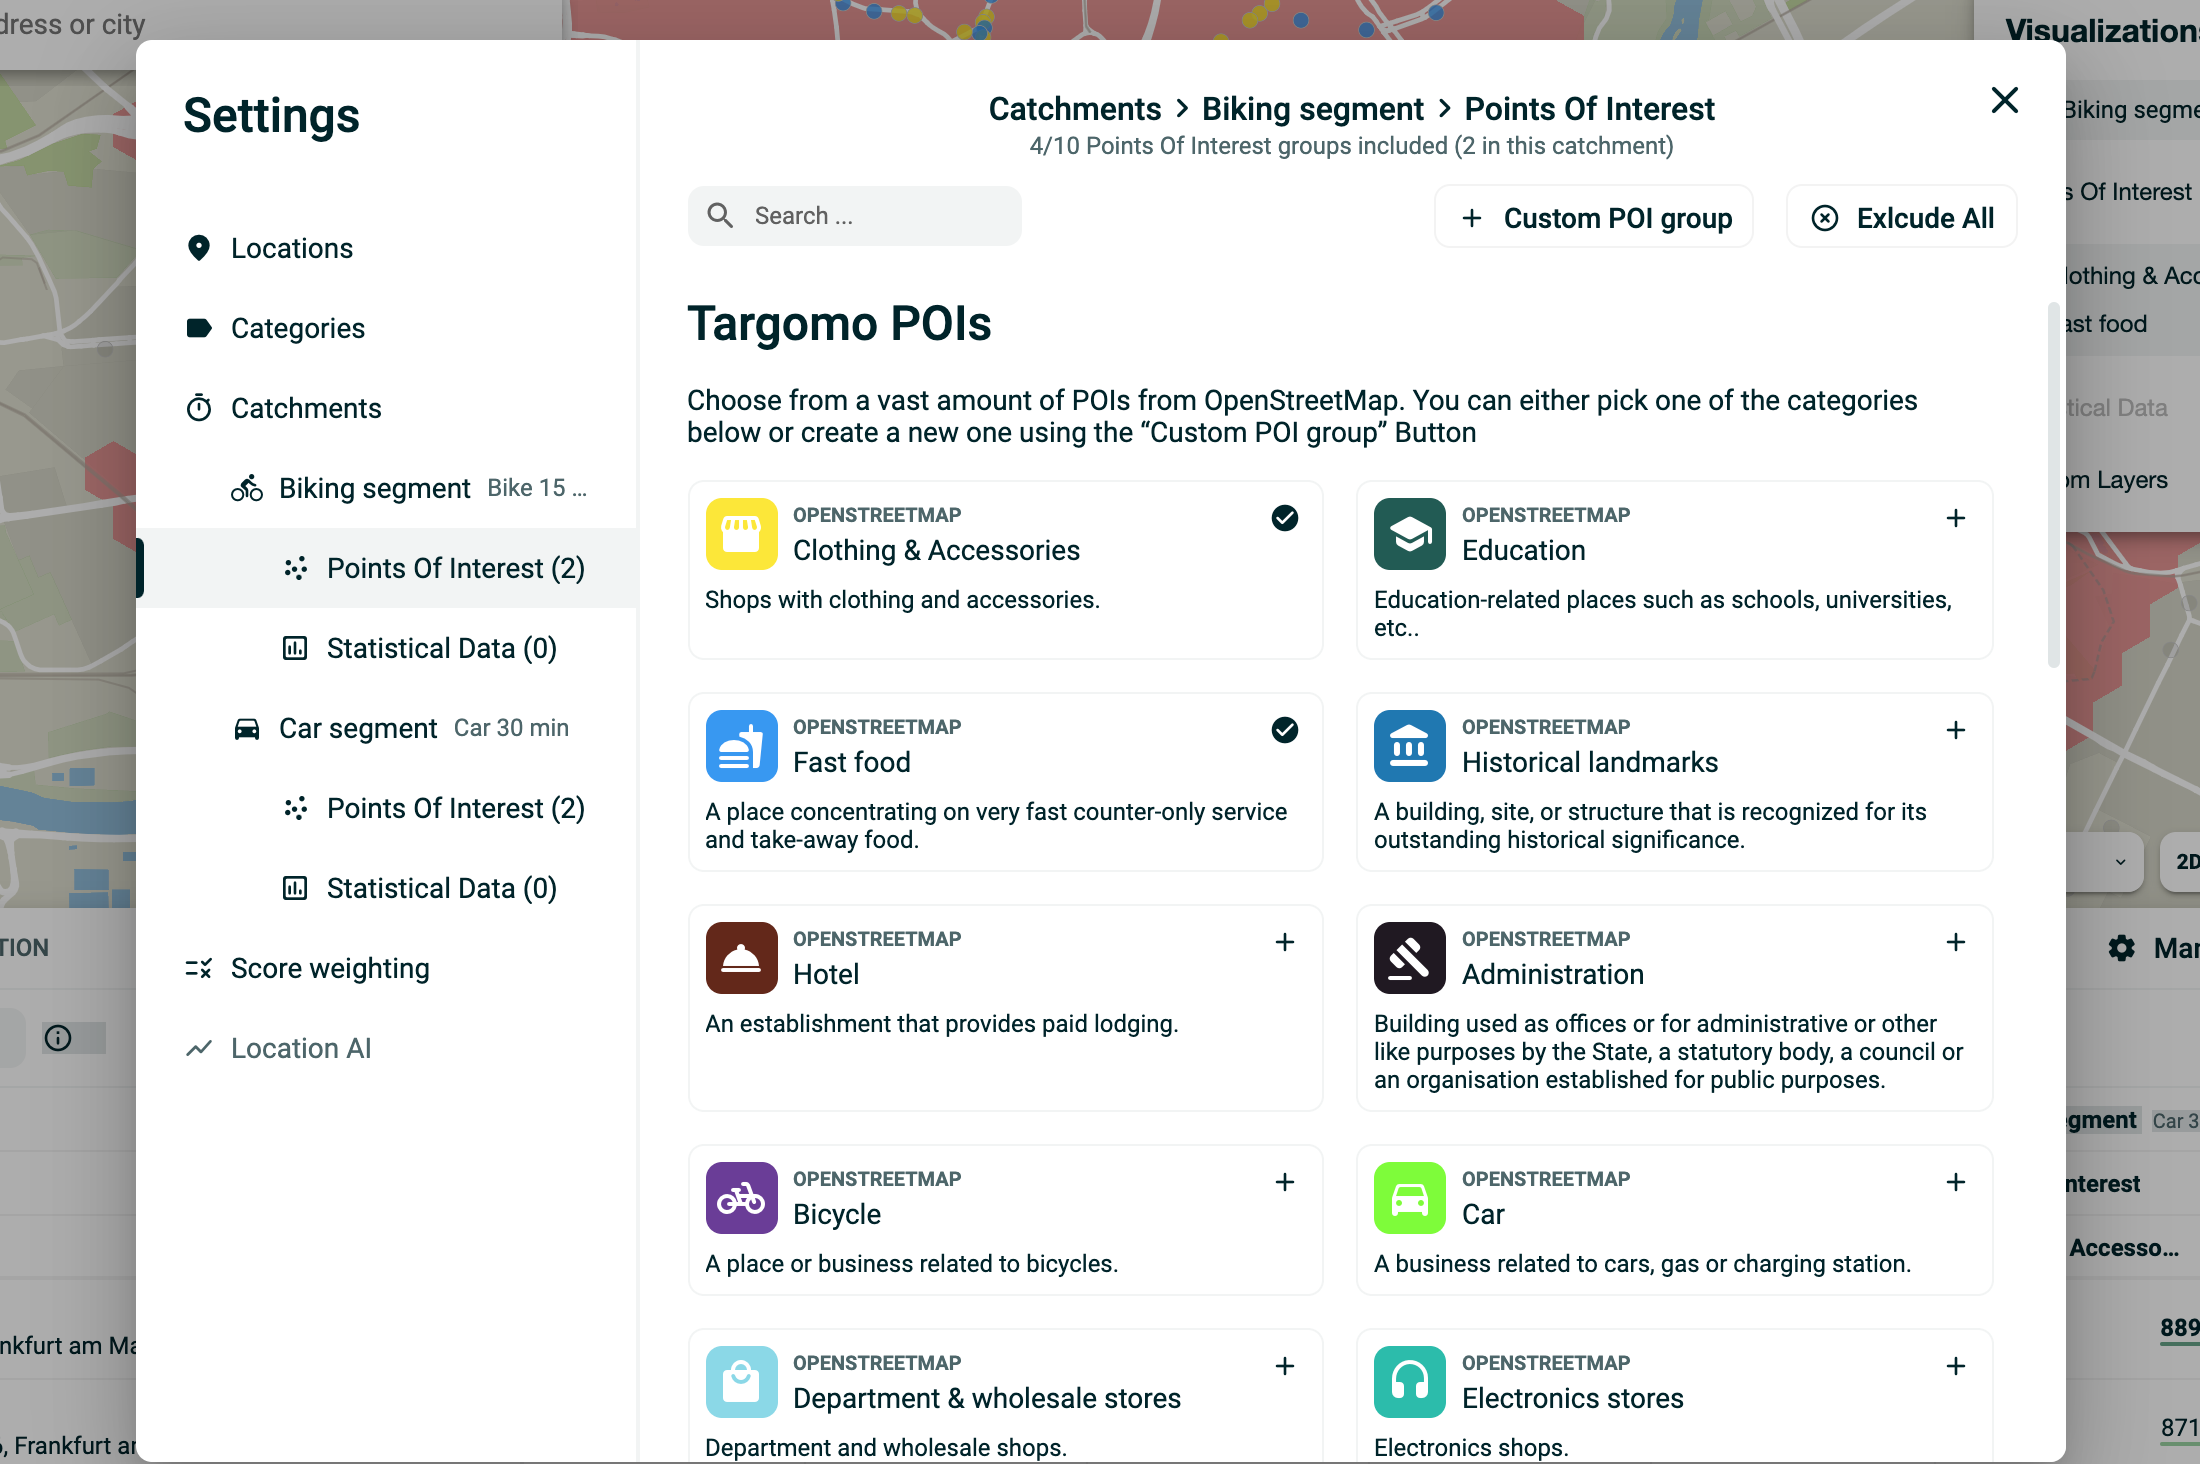Expand the Car segment tree item
The height and width of the screenshot is (1464, 2200).
click(x=400, y=728)
